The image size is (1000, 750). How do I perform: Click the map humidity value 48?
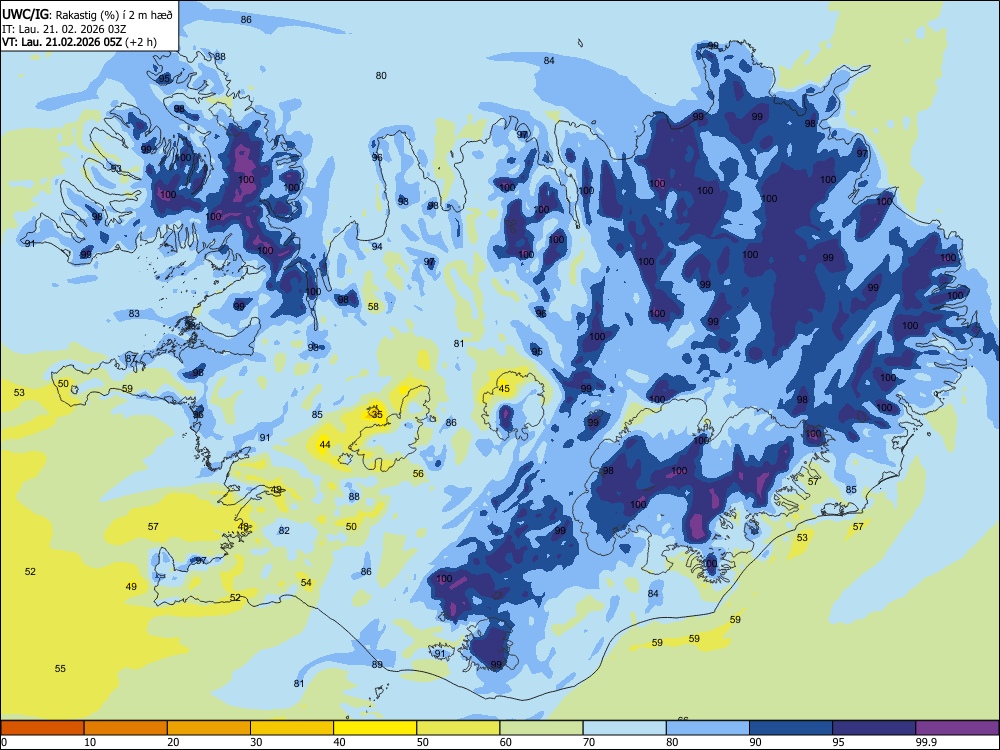point(244,527)
